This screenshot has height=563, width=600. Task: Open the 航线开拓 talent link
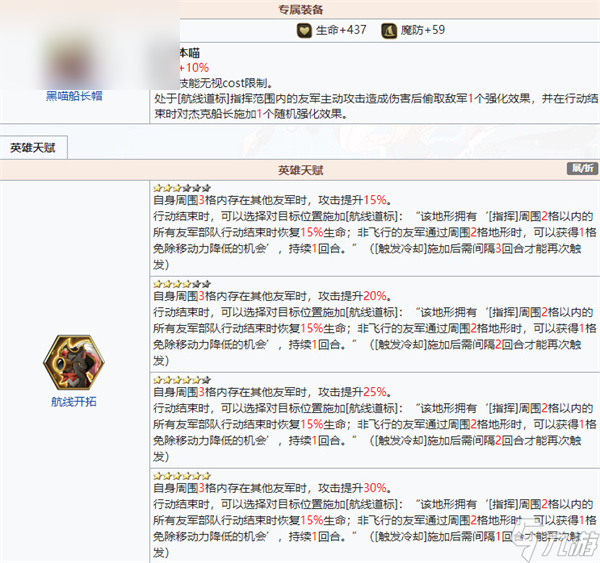point(75,401)
